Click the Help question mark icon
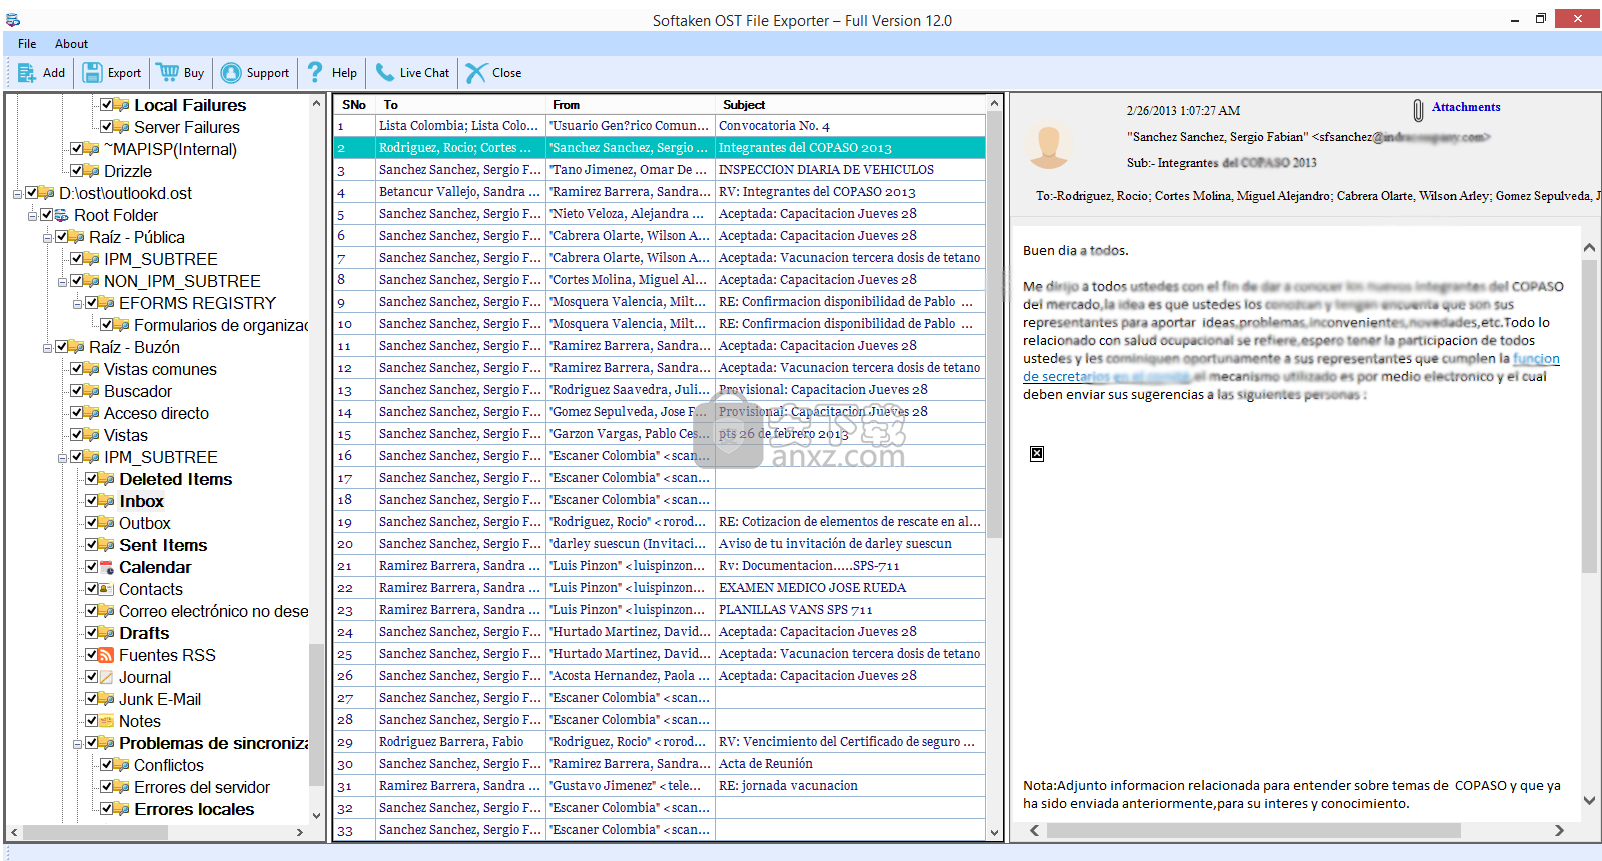 pos(315,72)
